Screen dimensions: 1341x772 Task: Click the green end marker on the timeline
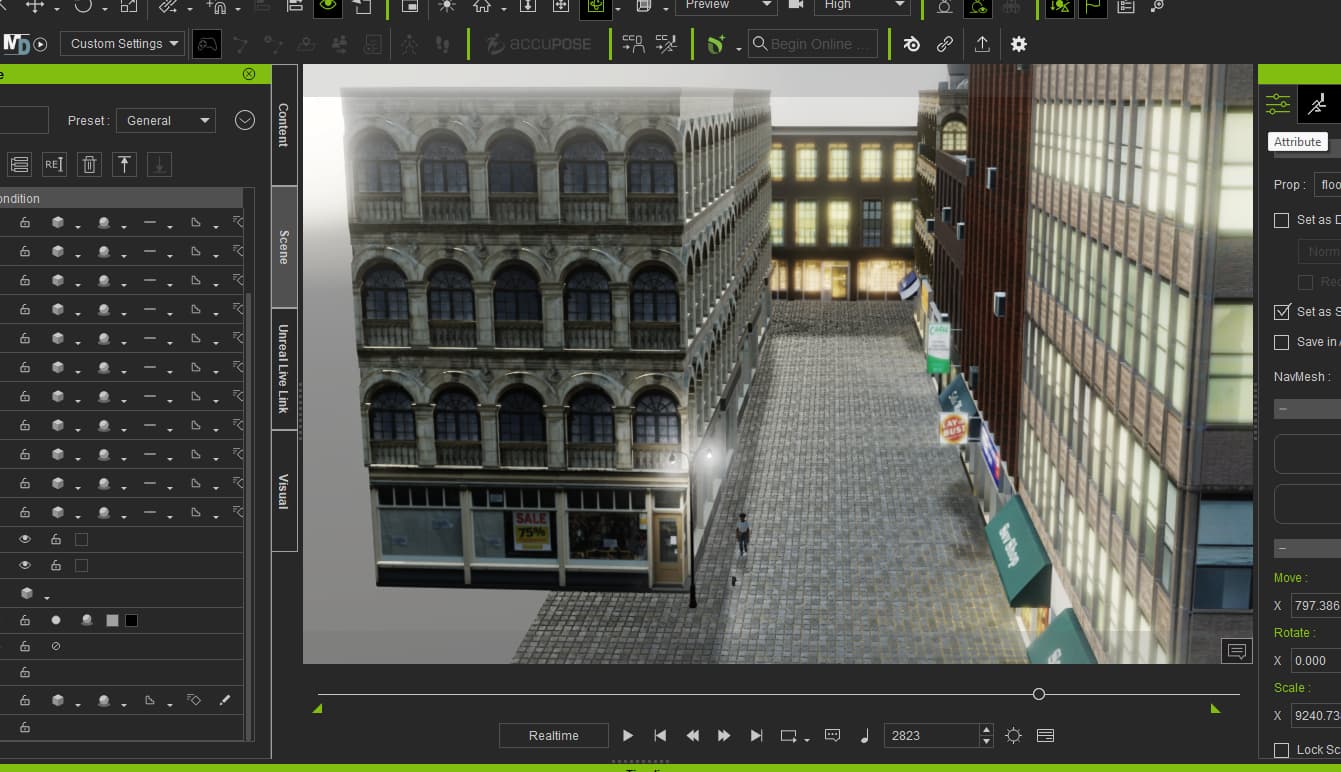pyautogui.click(x=1216, y=709)
